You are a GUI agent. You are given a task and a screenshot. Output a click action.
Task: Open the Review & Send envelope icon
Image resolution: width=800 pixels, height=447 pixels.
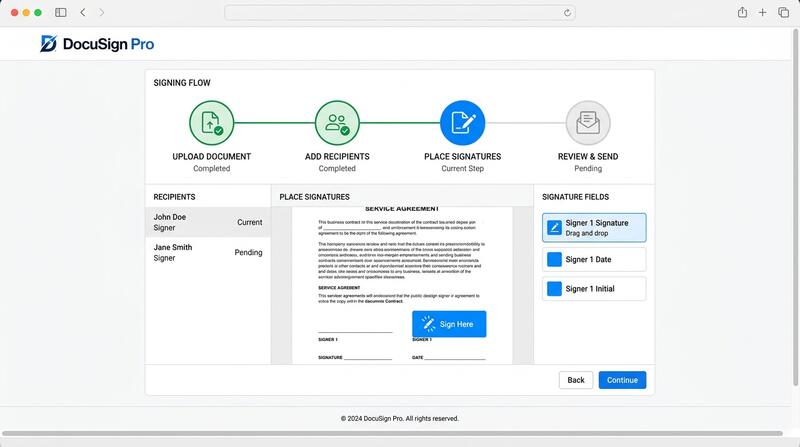588,123
